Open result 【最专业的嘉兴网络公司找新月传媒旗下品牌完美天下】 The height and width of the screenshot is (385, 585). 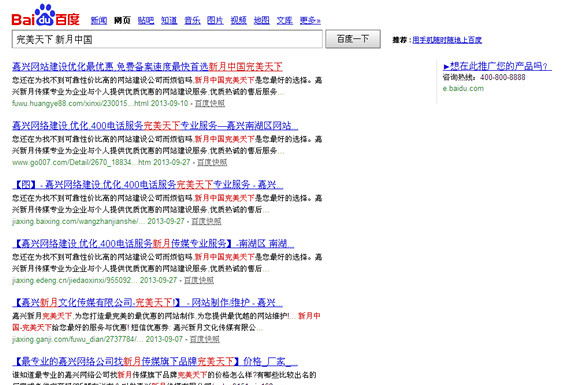[x=155, y=361]
